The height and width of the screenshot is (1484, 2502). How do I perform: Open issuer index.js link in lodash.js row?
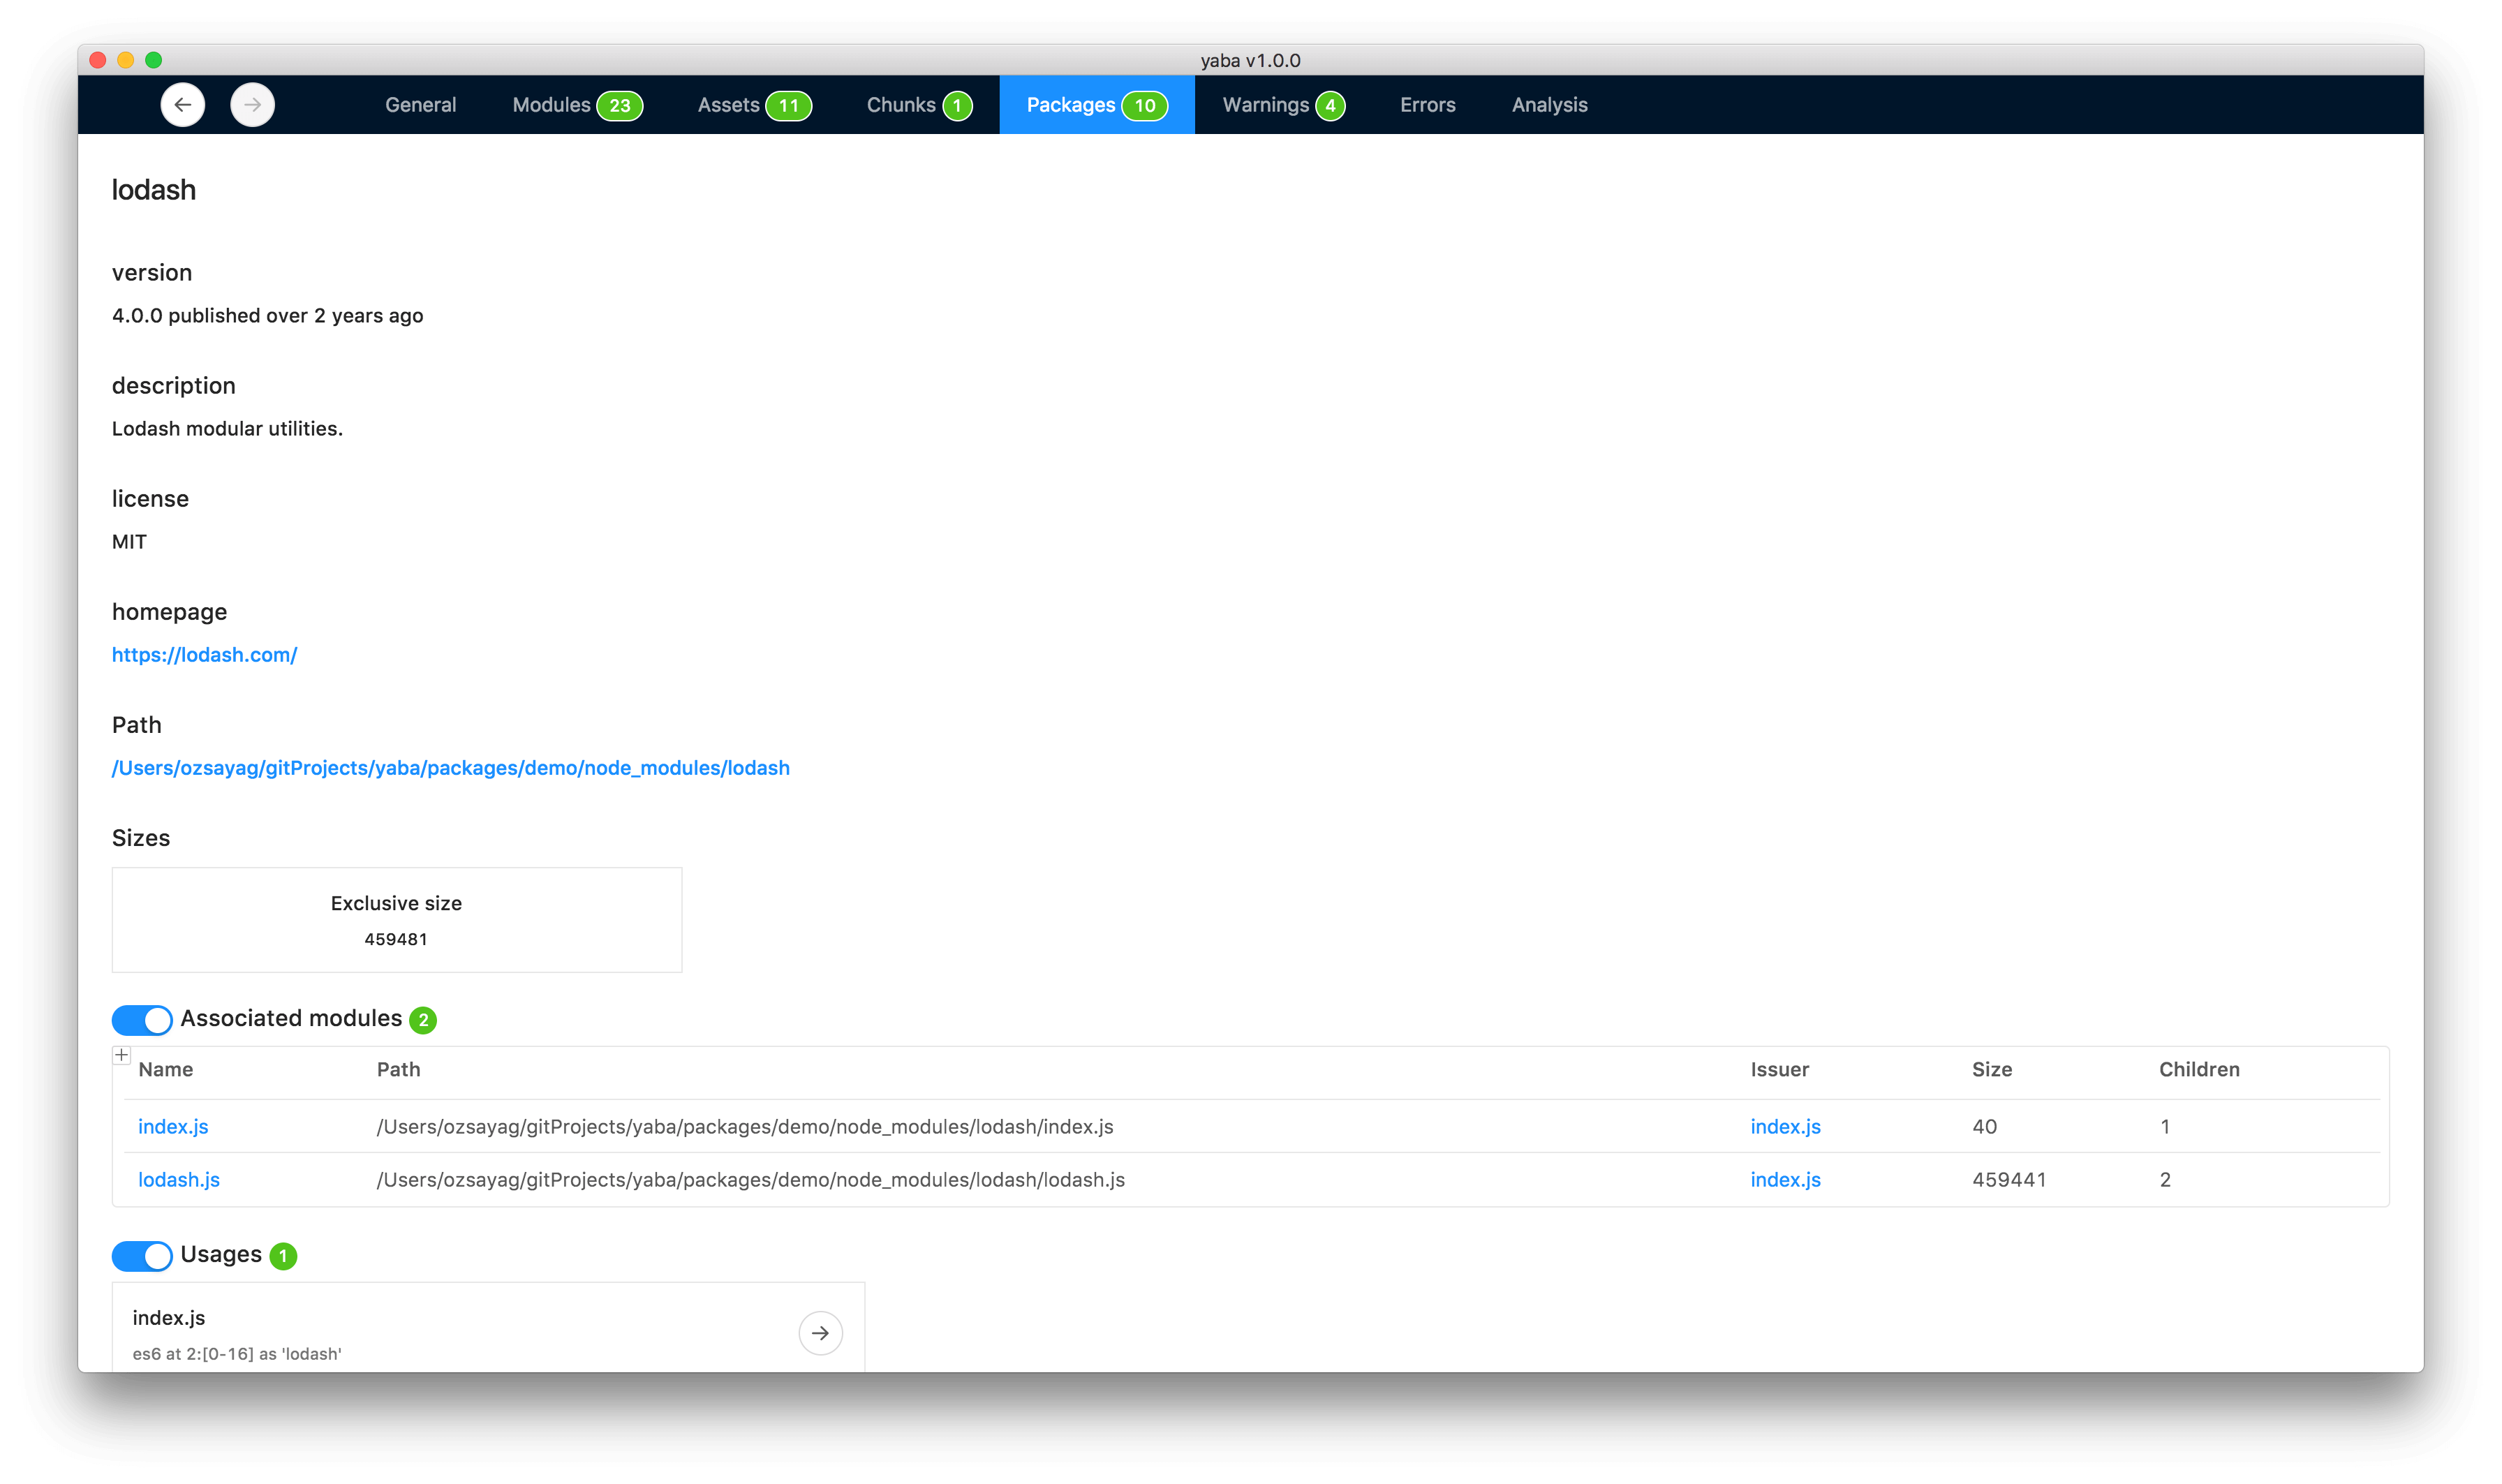click(x=1785, y=1180)
